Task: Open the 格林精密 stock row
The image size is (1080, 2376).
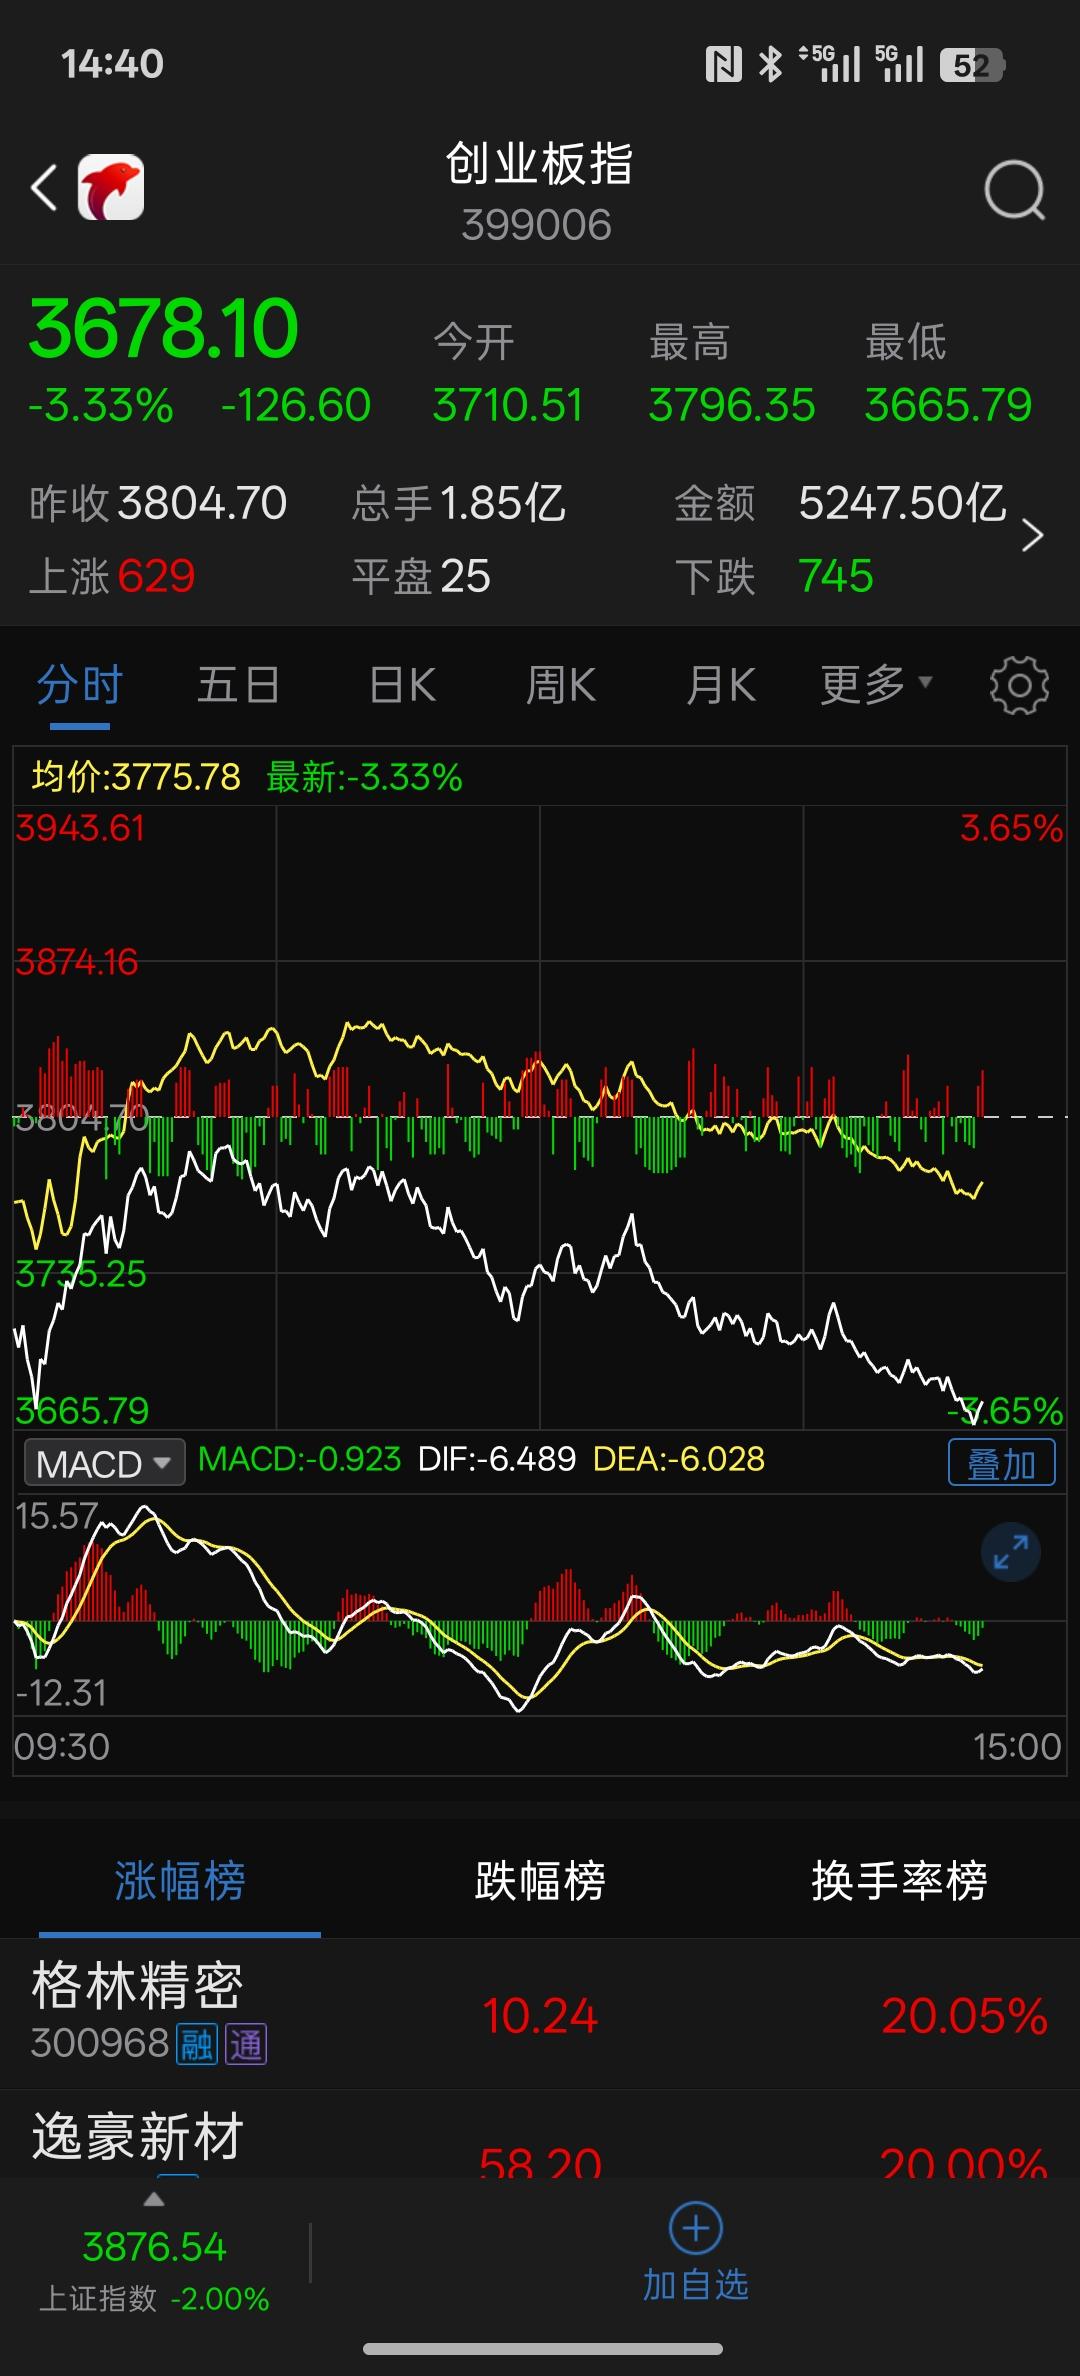Action: (540, 2013)
